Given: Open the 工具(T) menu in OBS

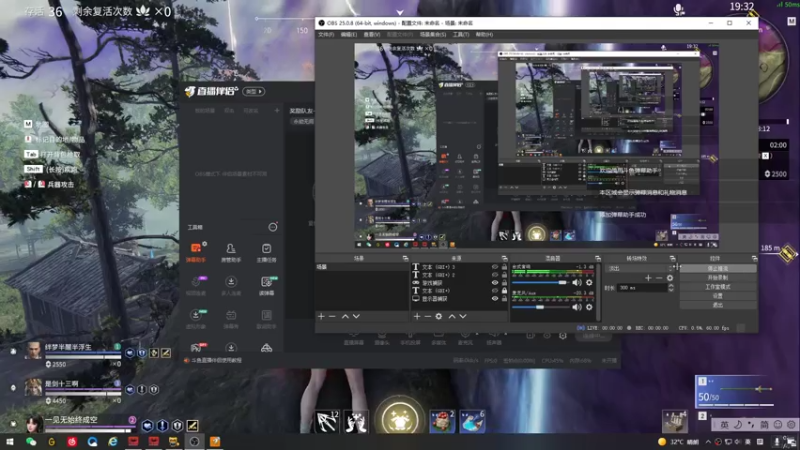Looking at the screenshot, I should click(461, 35).
